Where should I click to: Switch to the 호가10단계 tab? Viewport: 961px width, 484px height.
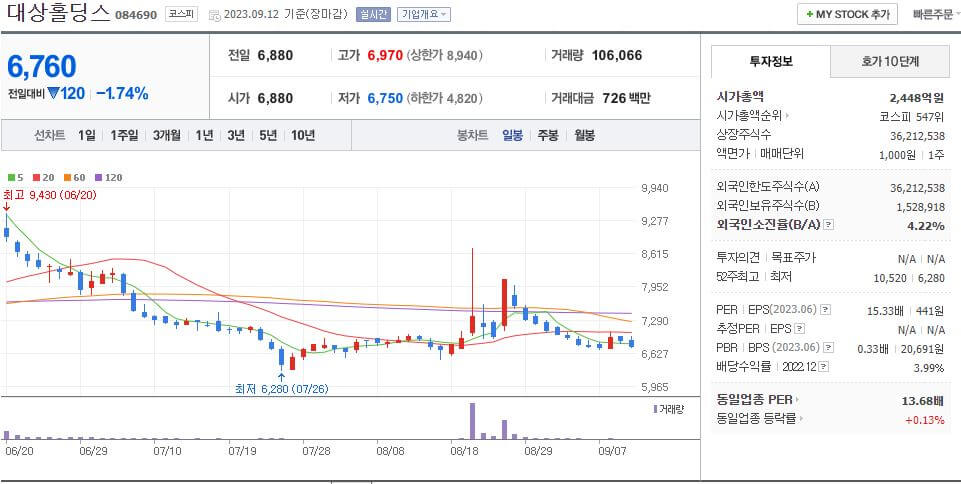(890, 61)
